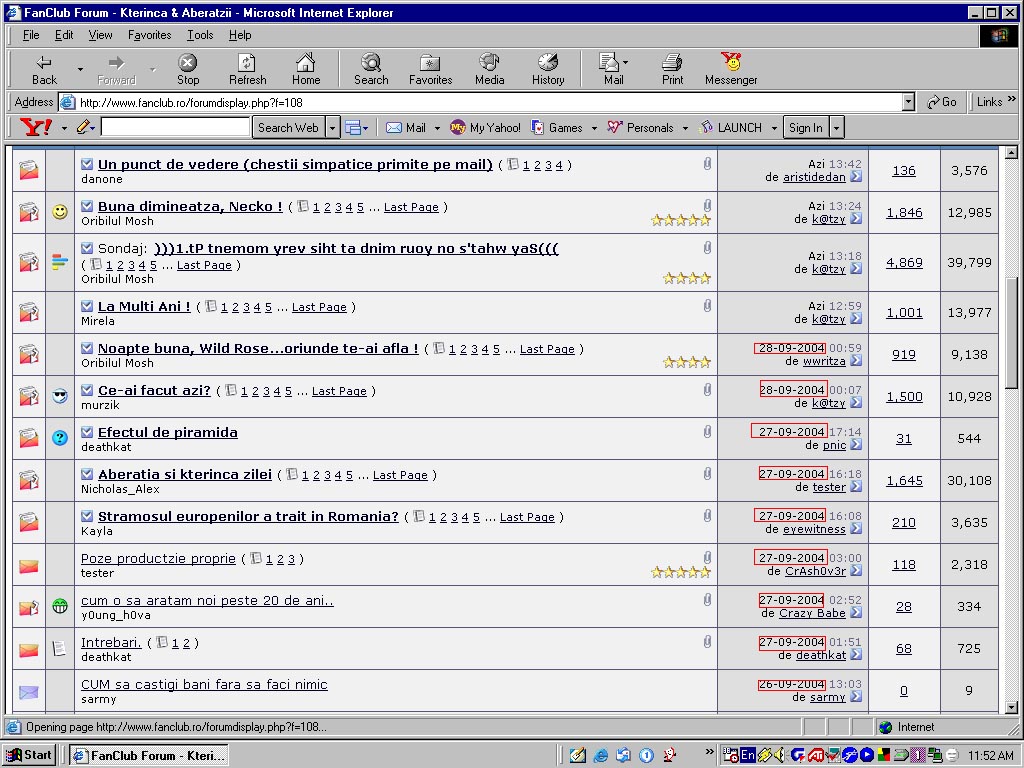Expand the Search Web dropdown arrow

coord(333,127)
